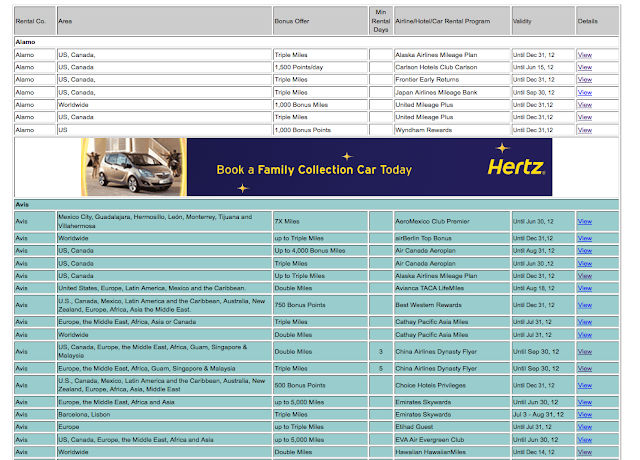640x460 pixels.
Task: Open View link for Avis airBerlin Top Bonus
Action: (584, 238)
